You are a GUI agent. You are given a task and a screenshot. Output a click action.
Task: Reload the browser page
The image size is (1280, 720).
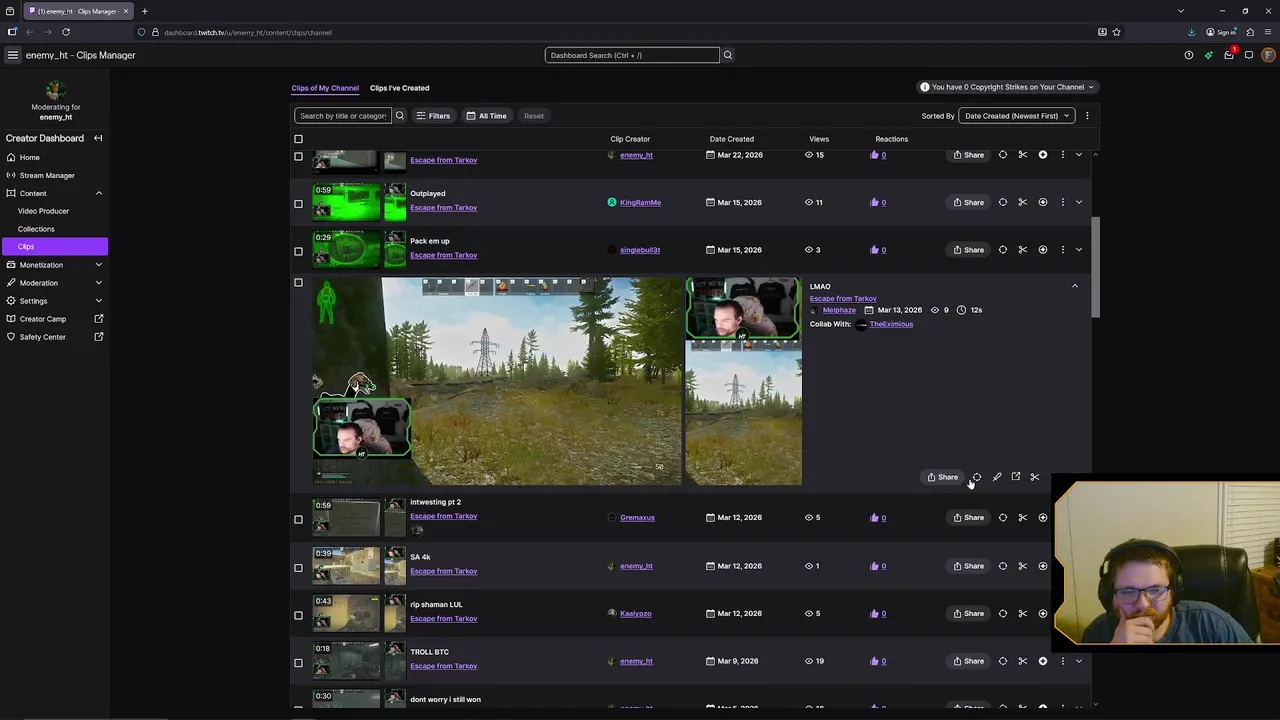pos(66,32)
